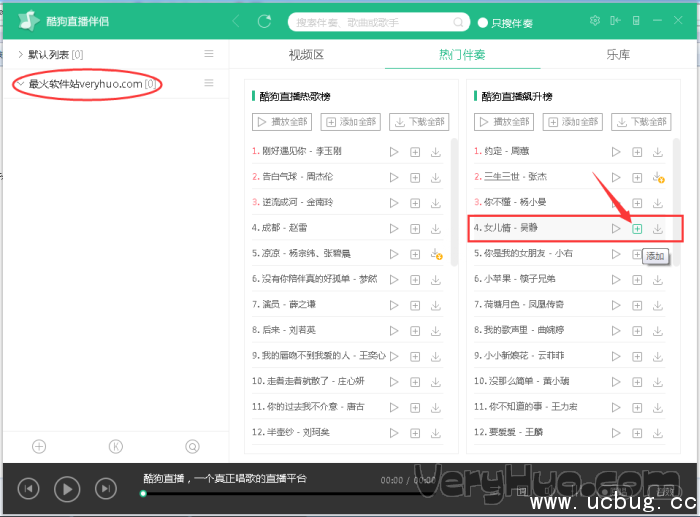
Task: Click 添加全部 in 酷狗直播飙升榜
Action: 573,122
